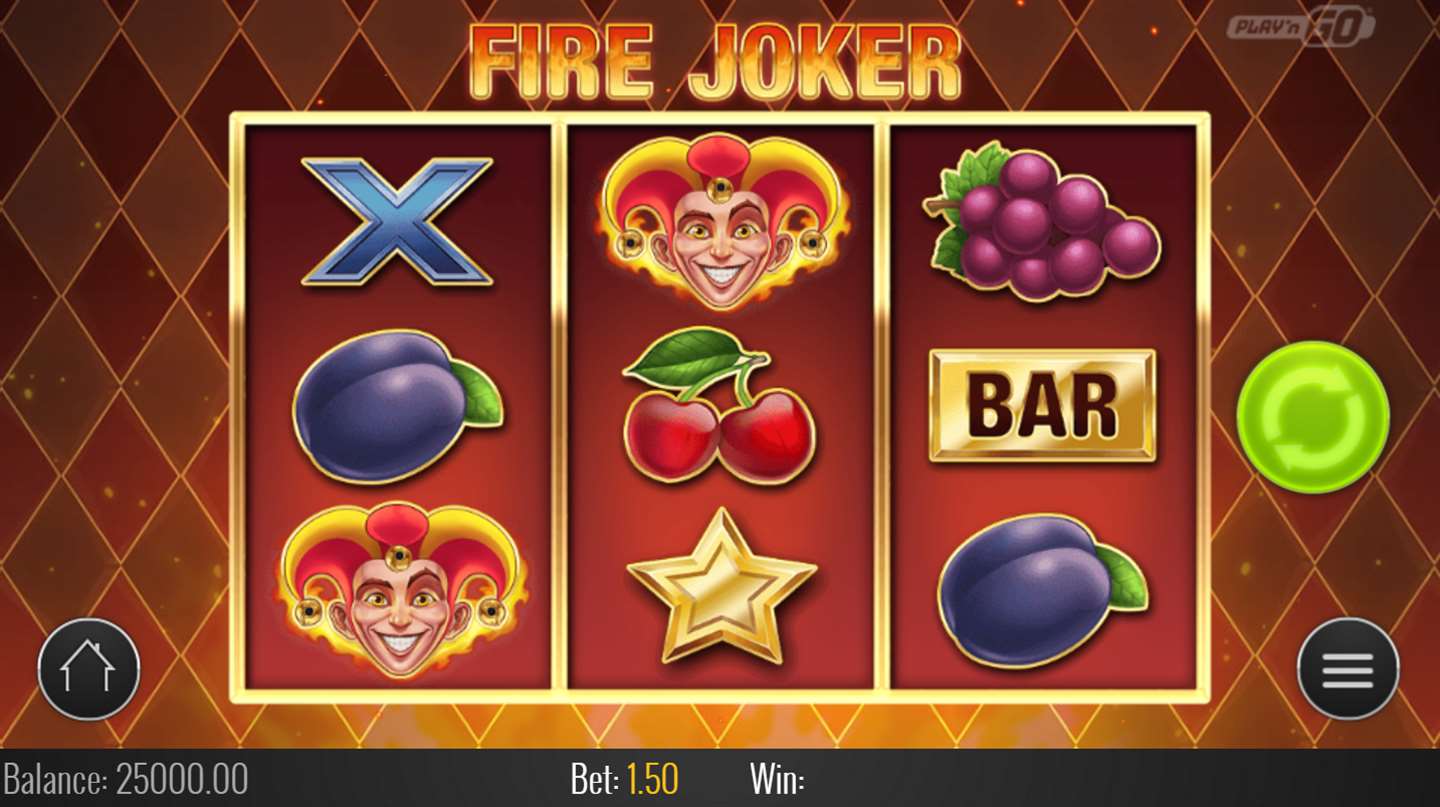Viewport: 1440px width, 807px height.
Task: Click the Balance 25000.00 display
Action: [x=125, y=778]
